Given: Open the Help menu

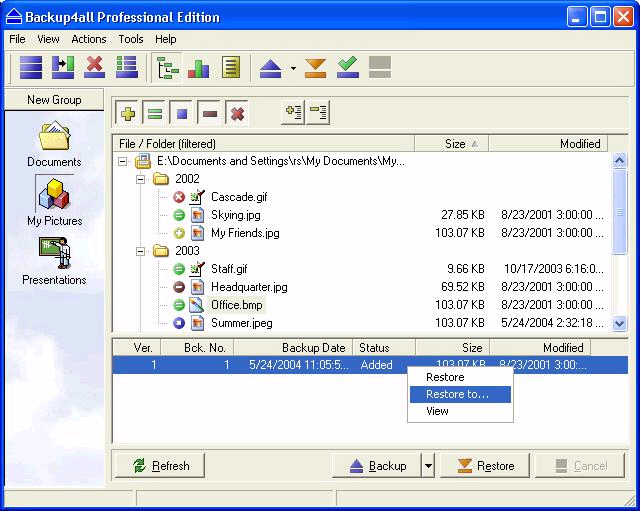Looking at the screenshot, I should (166, 39).
